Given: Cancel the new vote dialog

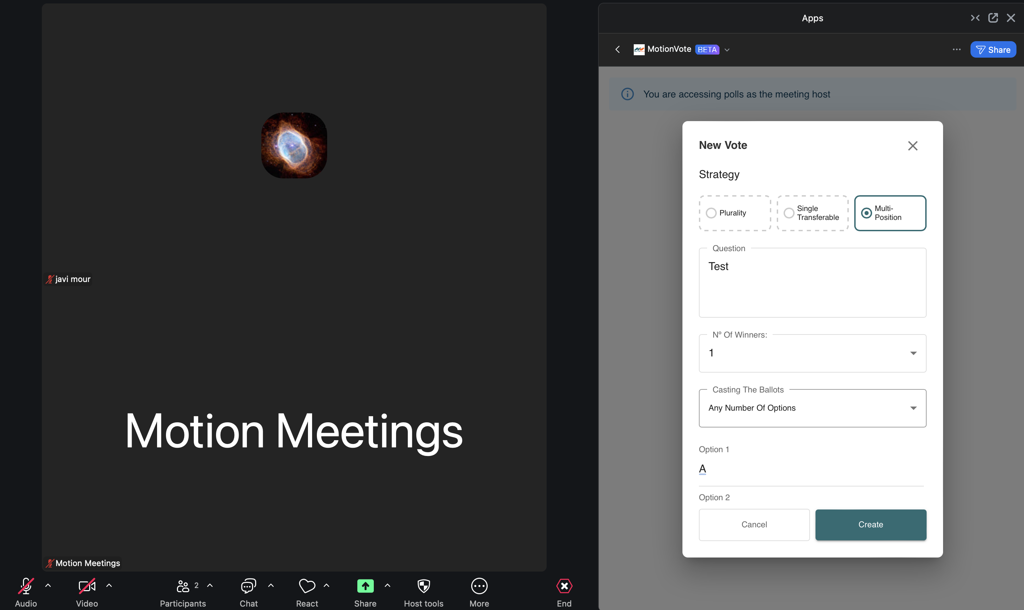Looking at the screenshot, I should click(754, 525).
